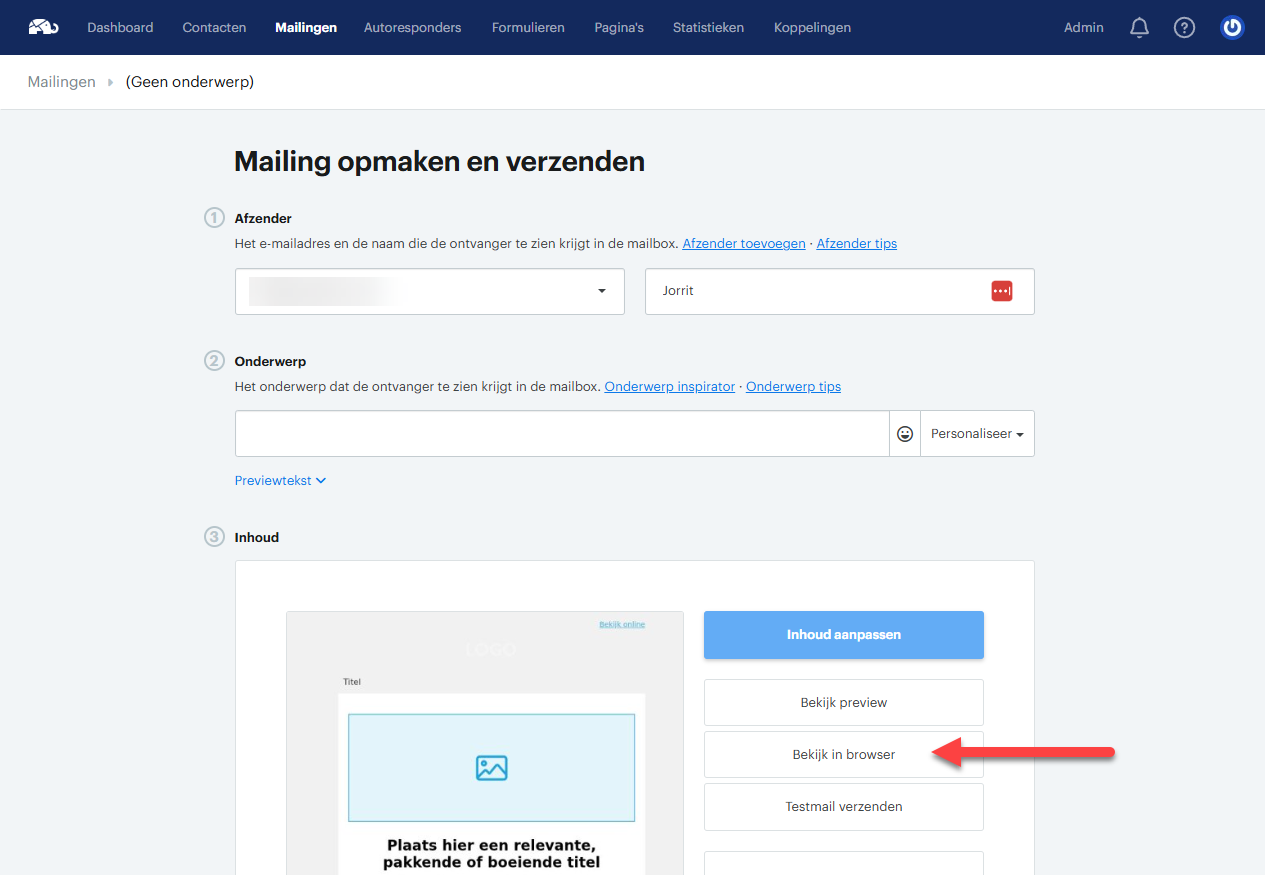
Task: Click the Mailingen breadcrumb link
Action: coord(62,82)
